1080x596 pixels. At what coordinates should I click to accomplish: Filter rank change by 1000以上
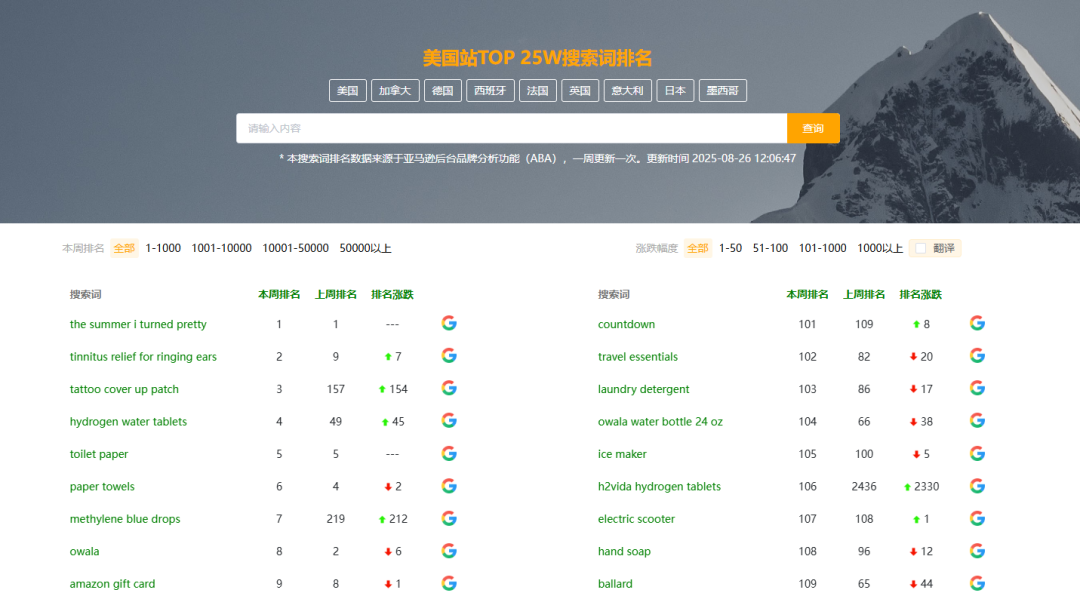pyautogui.click(x=880, y=248)
